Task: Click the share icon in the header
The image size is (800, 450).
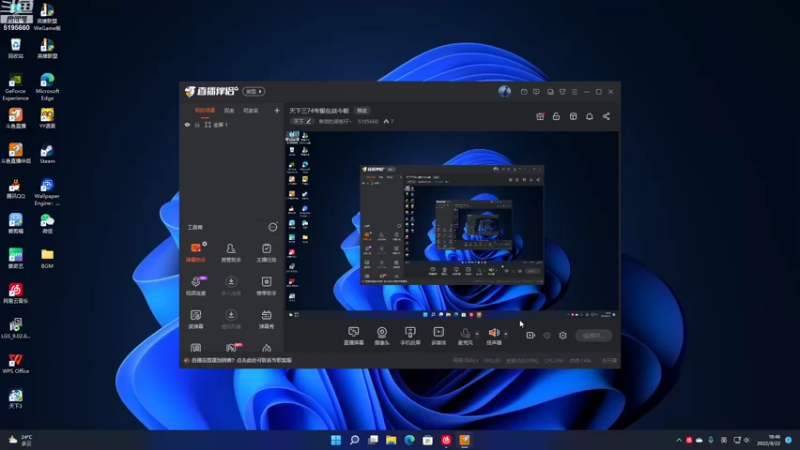Action: (606, 116)
